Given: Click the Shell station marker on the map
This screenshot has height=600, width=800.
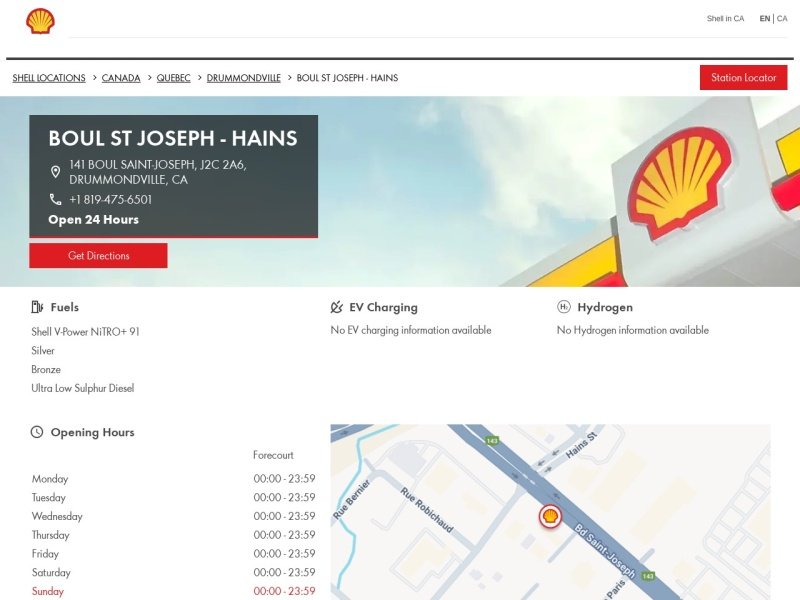Looking at the screenshot, I should pyautogui.click(x=551, y=517).
